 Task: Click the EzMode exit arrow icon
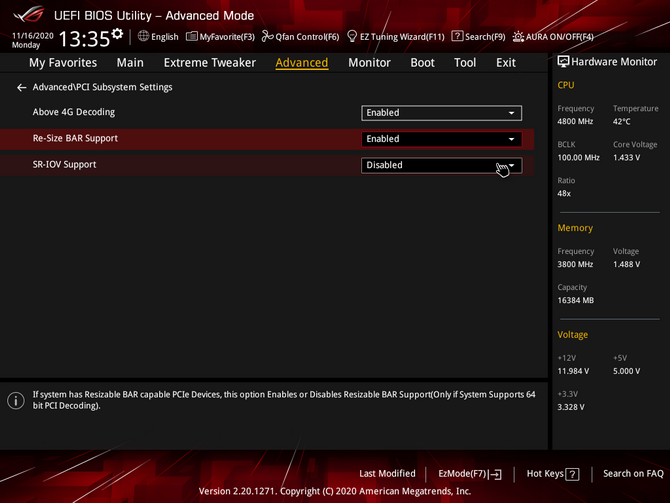coord(496,474)
